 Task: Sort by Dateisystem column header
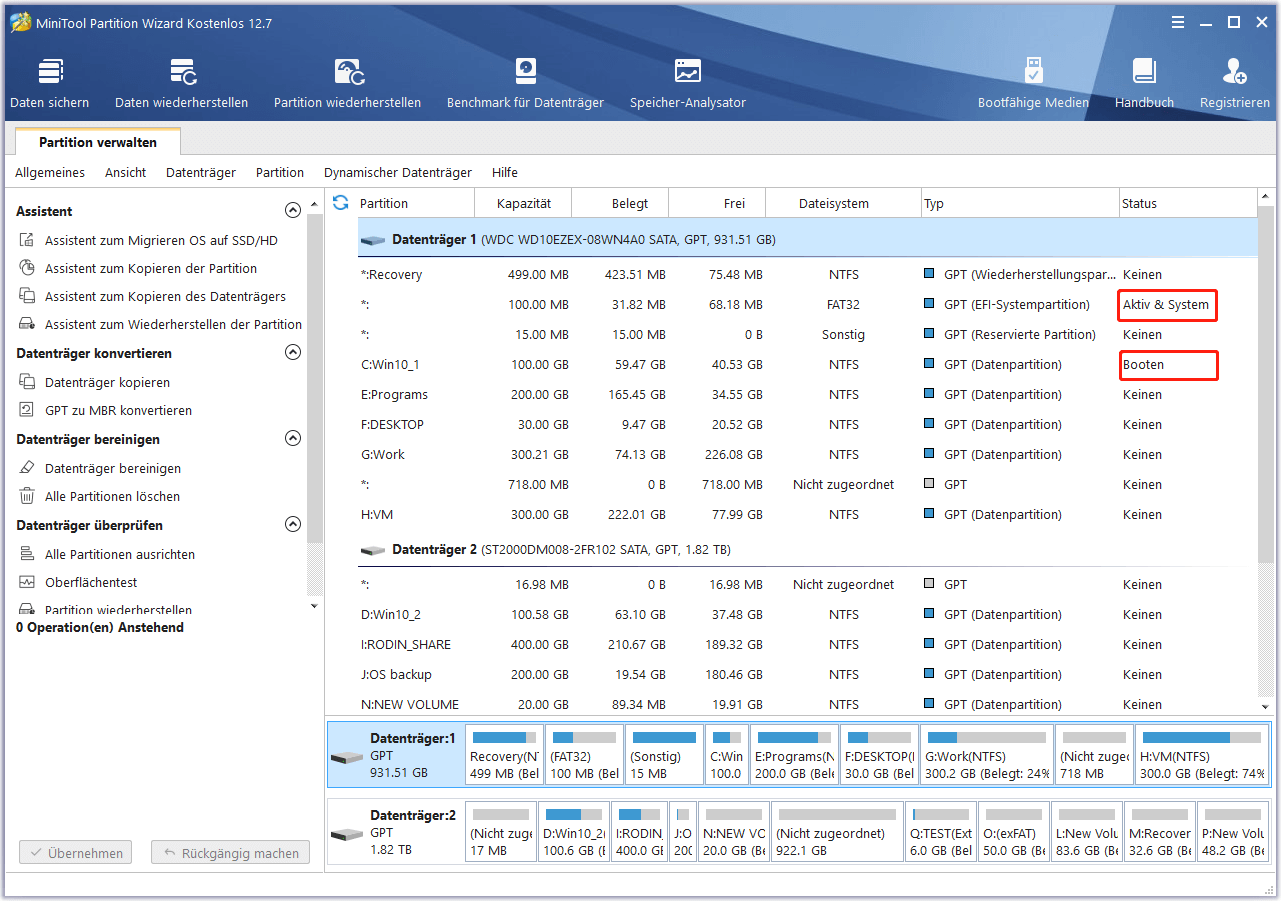(x=843, y=203)
